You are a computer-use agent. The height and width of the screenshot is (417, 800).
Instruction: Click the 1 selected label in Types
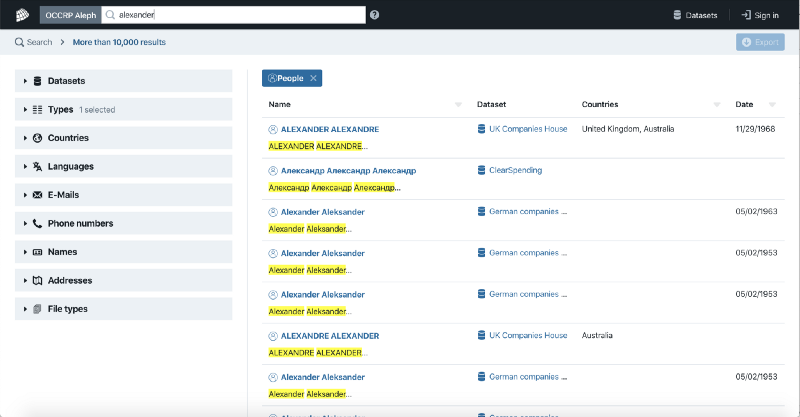(97, 110)
